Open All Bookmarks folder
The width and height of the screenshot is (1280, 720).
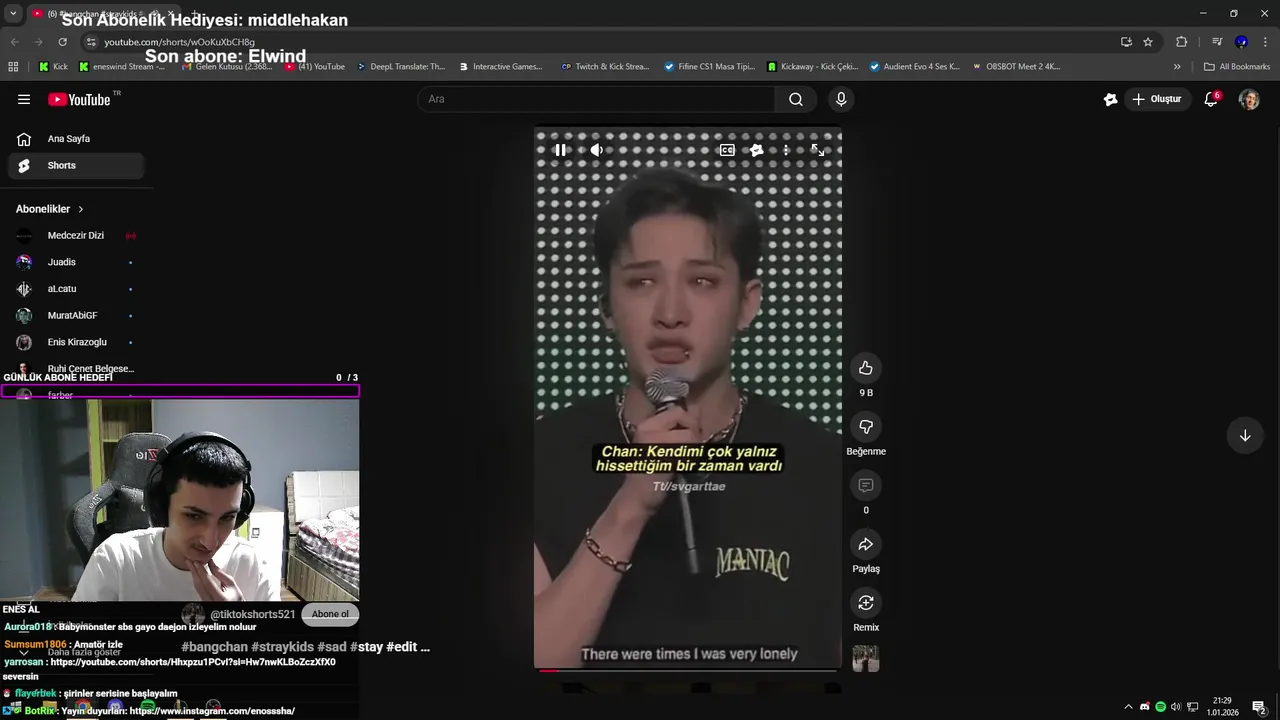[x=1237, y=67]
